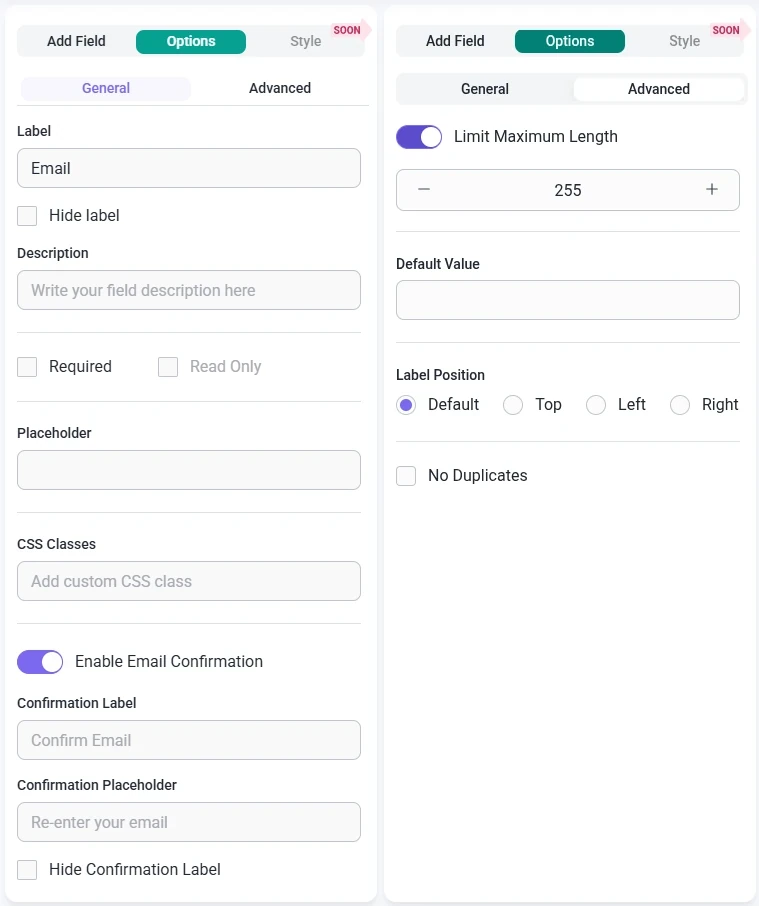Enable the No Duplicates option

(x=406, y=476)
